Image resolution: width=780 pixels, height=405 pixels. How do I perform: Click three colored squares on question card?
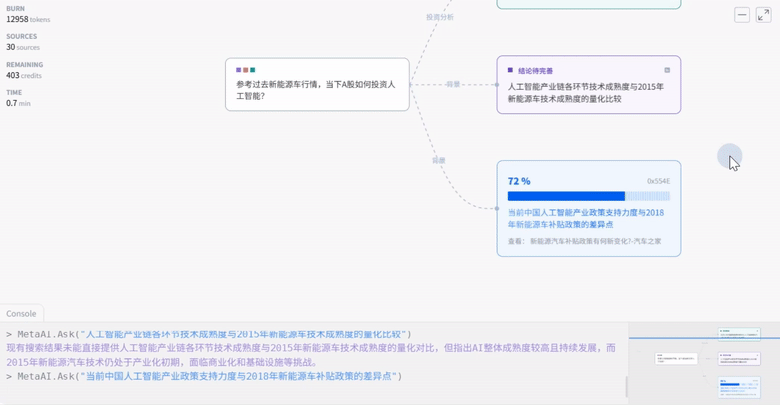246,70
